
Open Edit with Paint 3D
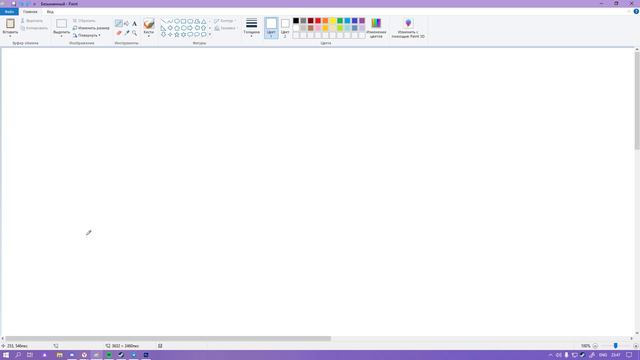pos(408,28)
